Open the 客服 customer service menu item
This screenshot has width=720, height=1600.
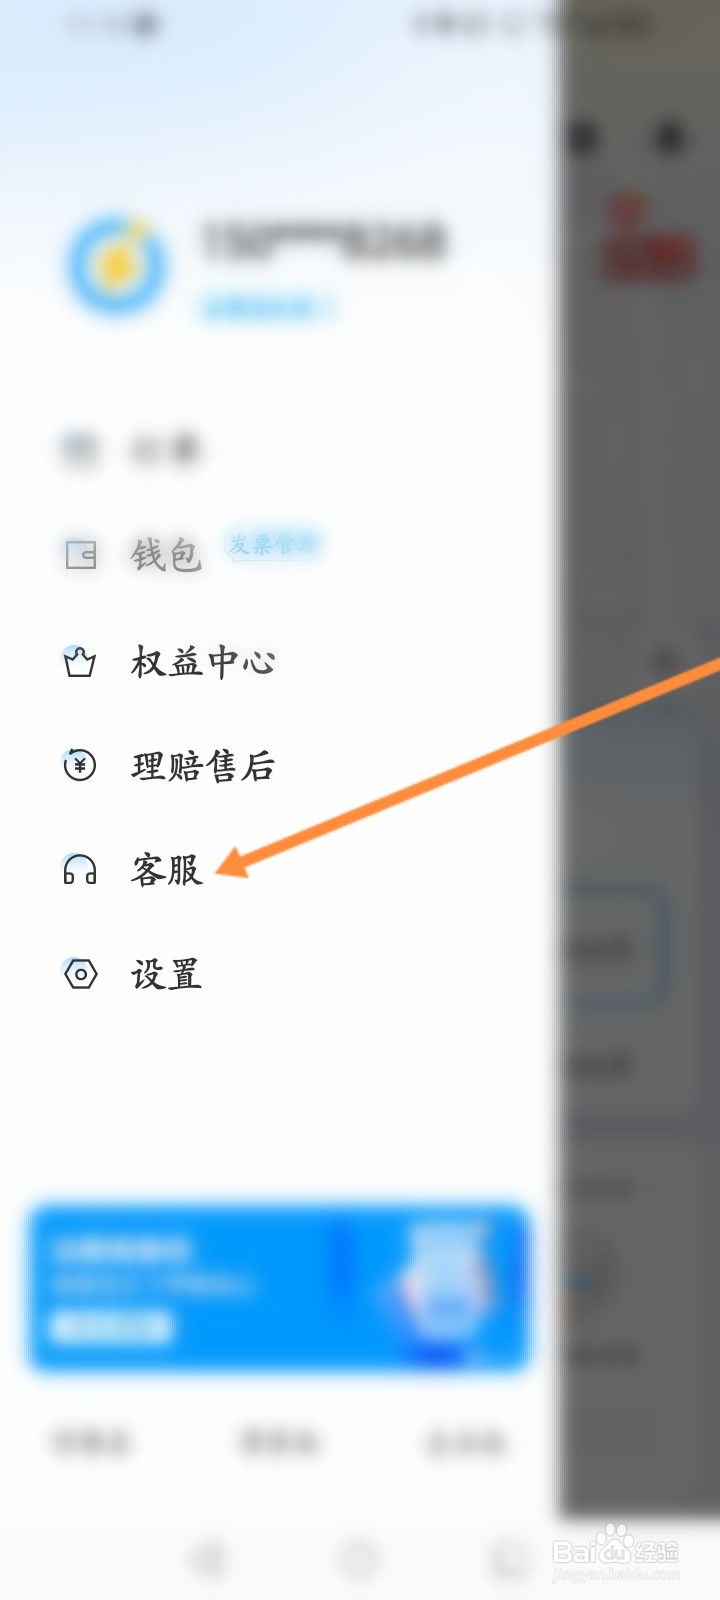point(167,870)
